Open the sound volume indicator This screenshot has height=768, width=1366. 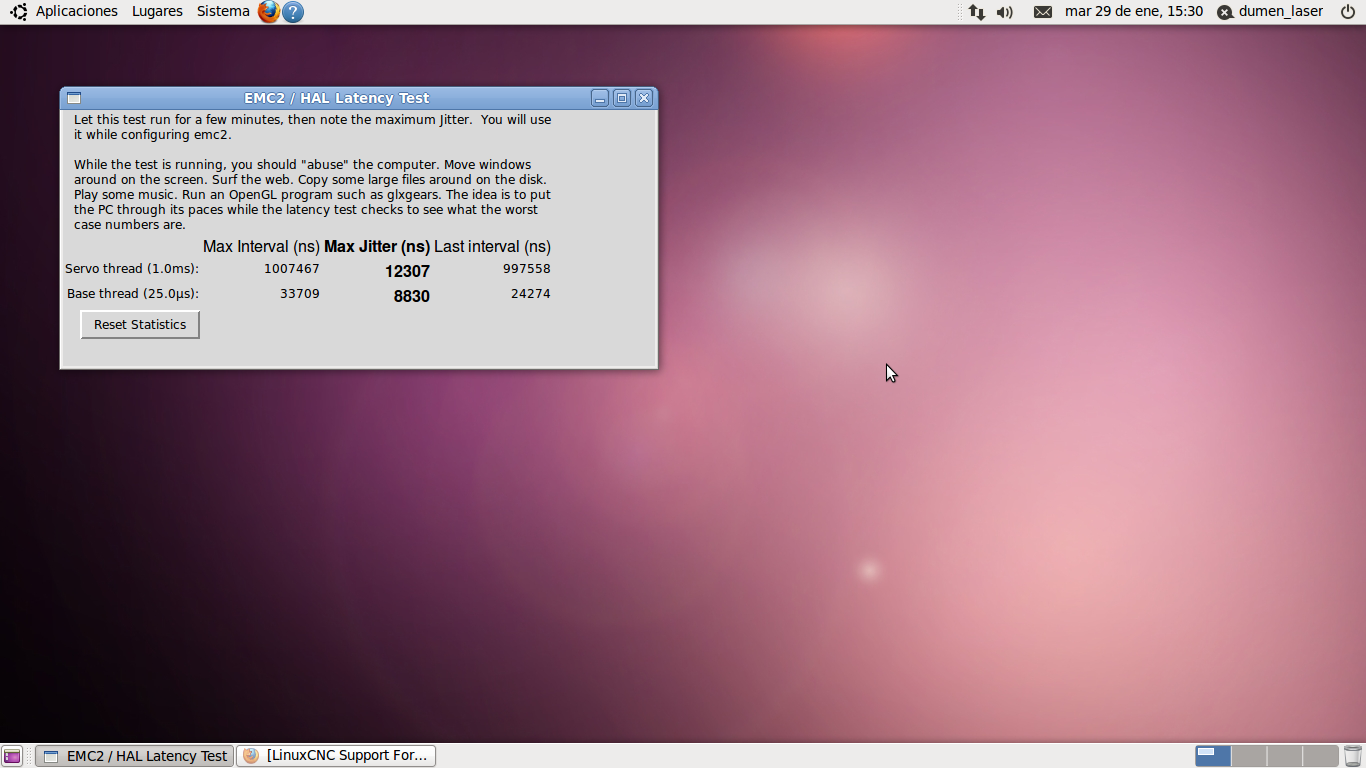tap(1005, 12)
